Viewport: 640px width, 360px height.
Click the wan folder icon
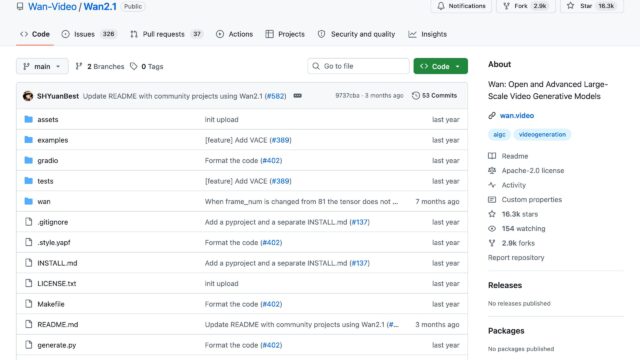[x=29, y=201]
